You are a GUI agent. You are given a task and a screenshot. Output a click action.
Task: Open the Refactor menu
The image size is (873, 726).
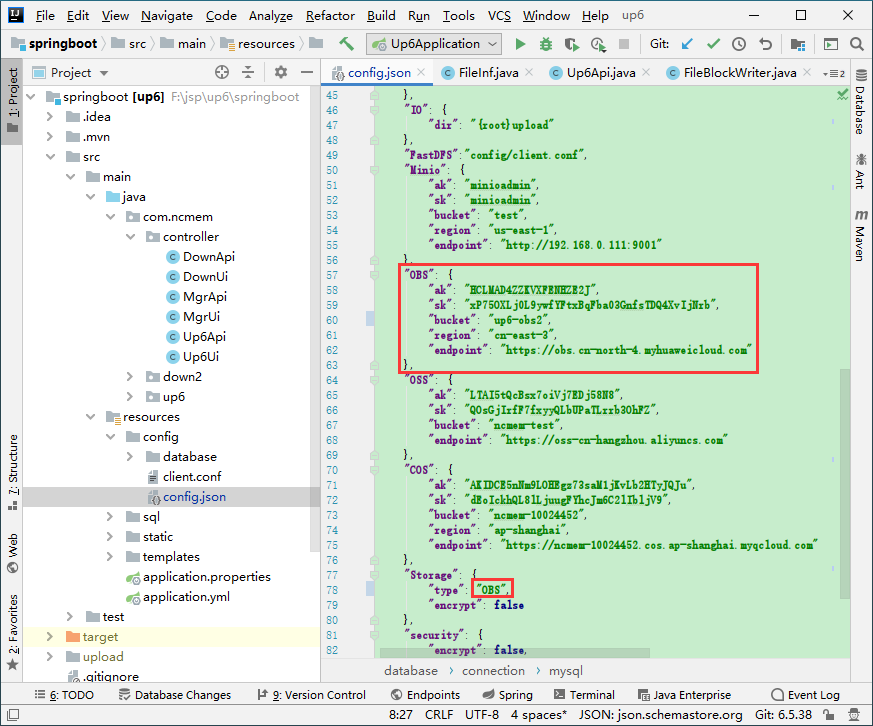[330, 16]
